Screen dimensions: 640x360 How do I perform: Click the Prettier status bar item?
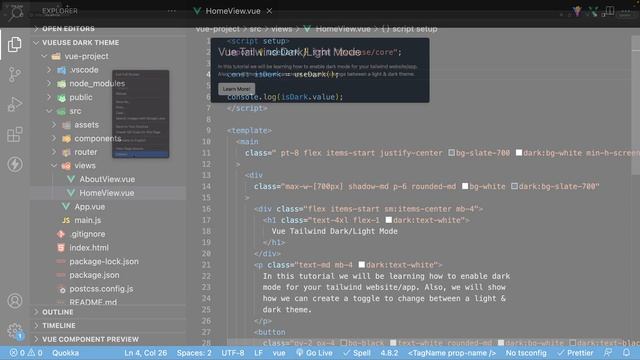coord(576,353)
